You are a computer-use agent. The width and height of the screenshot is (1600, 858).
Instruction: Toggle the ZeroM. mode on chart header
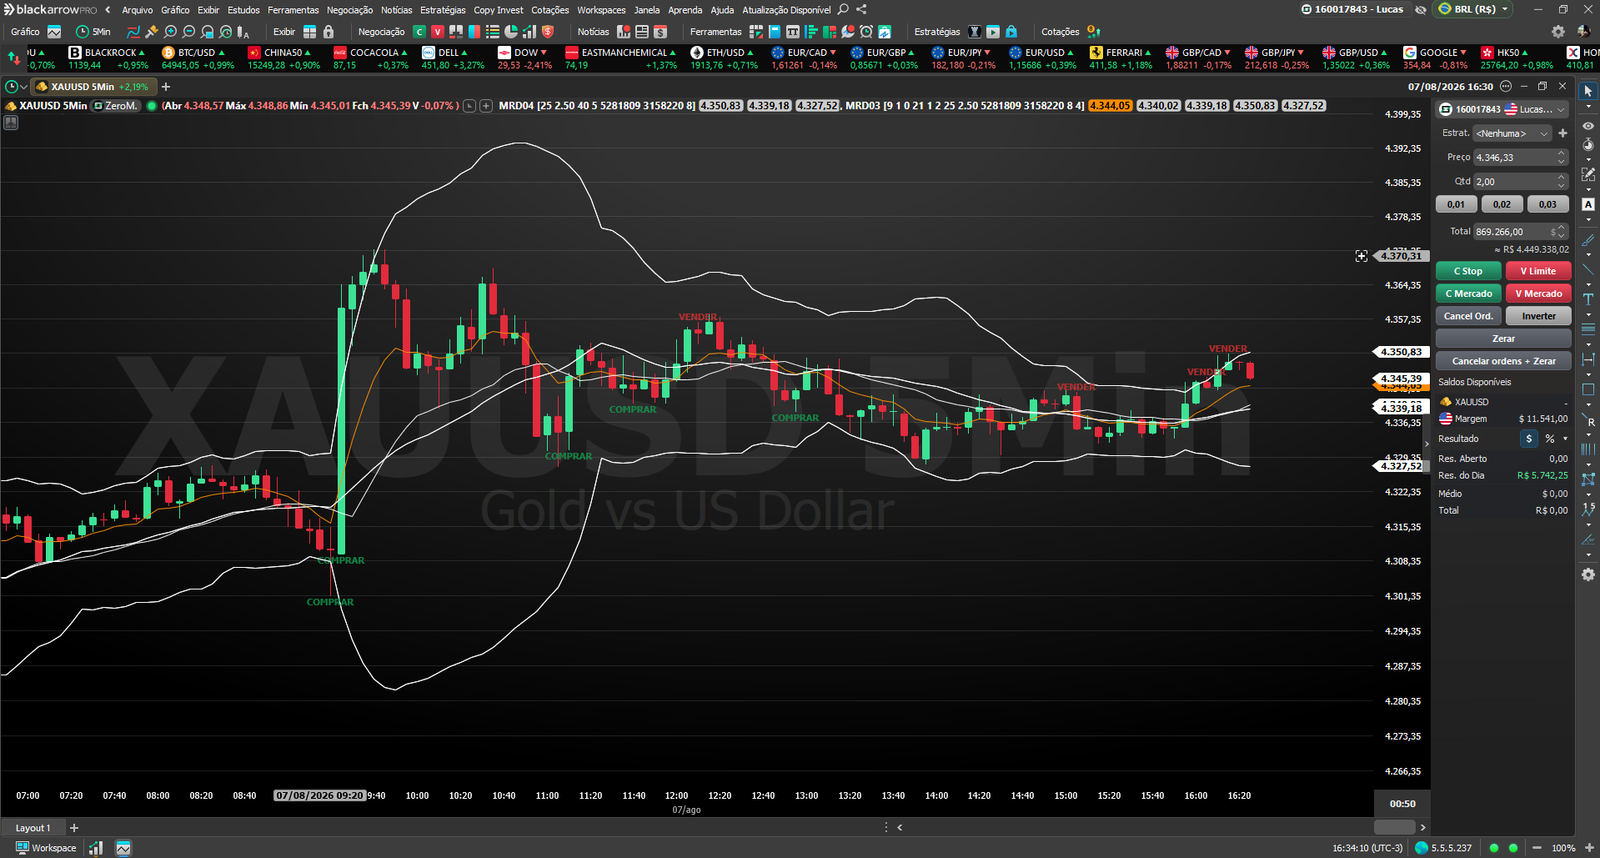coord(116,106)
